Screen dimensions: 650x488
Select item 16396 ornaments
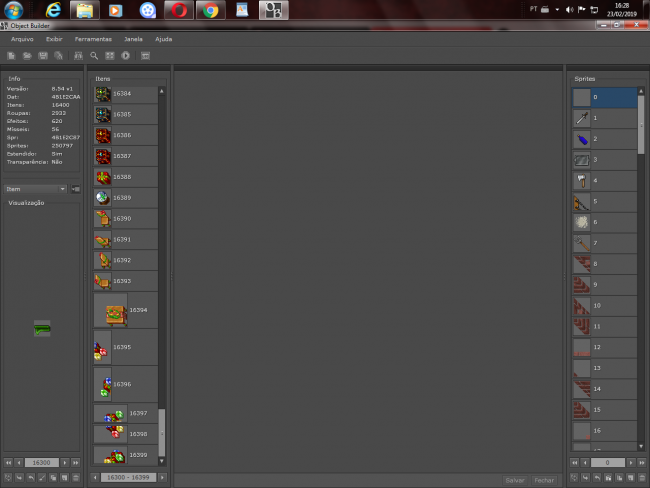[x=125, y=384]
